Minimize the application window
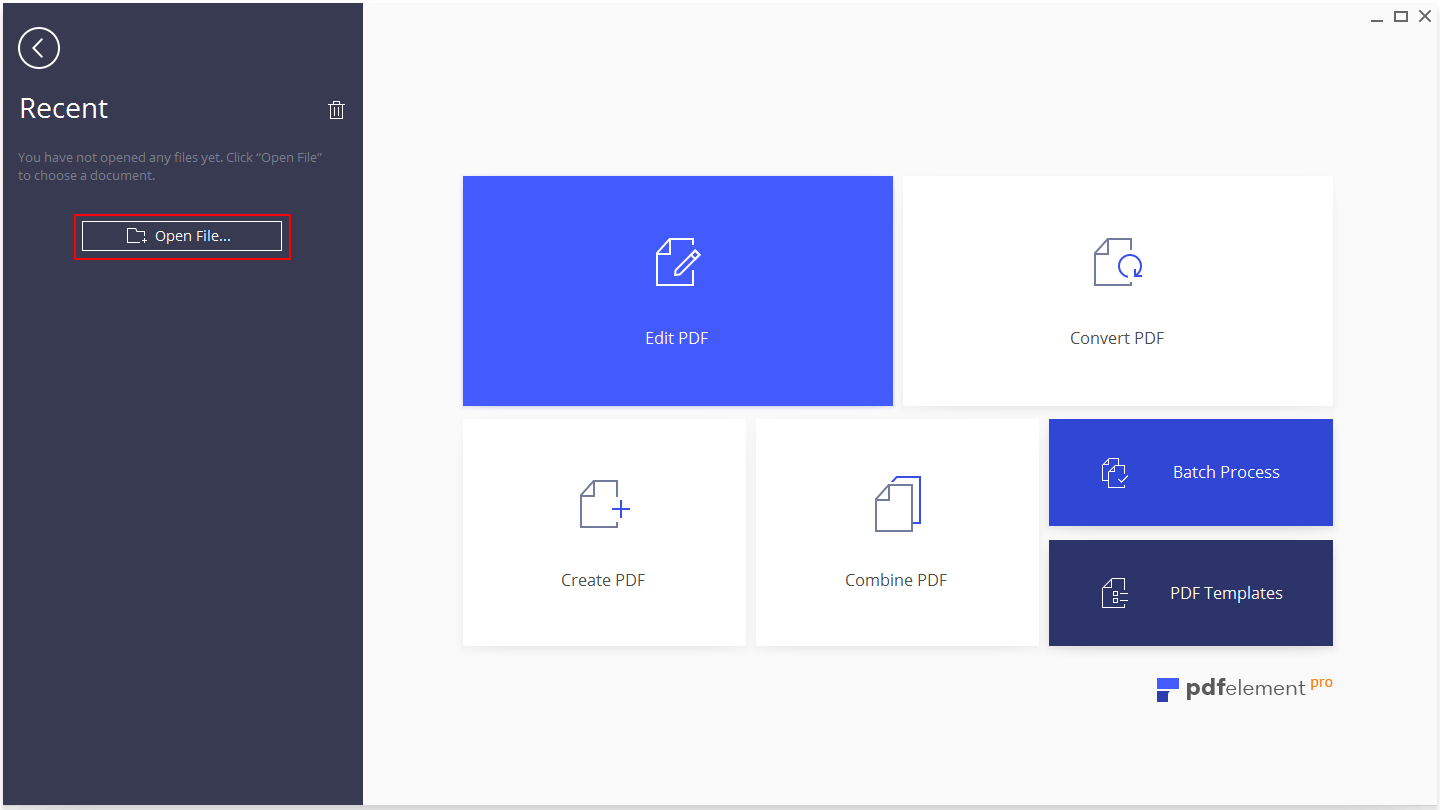Image resolution: width=1440 pixels, height=810 pixels. 1377,16
